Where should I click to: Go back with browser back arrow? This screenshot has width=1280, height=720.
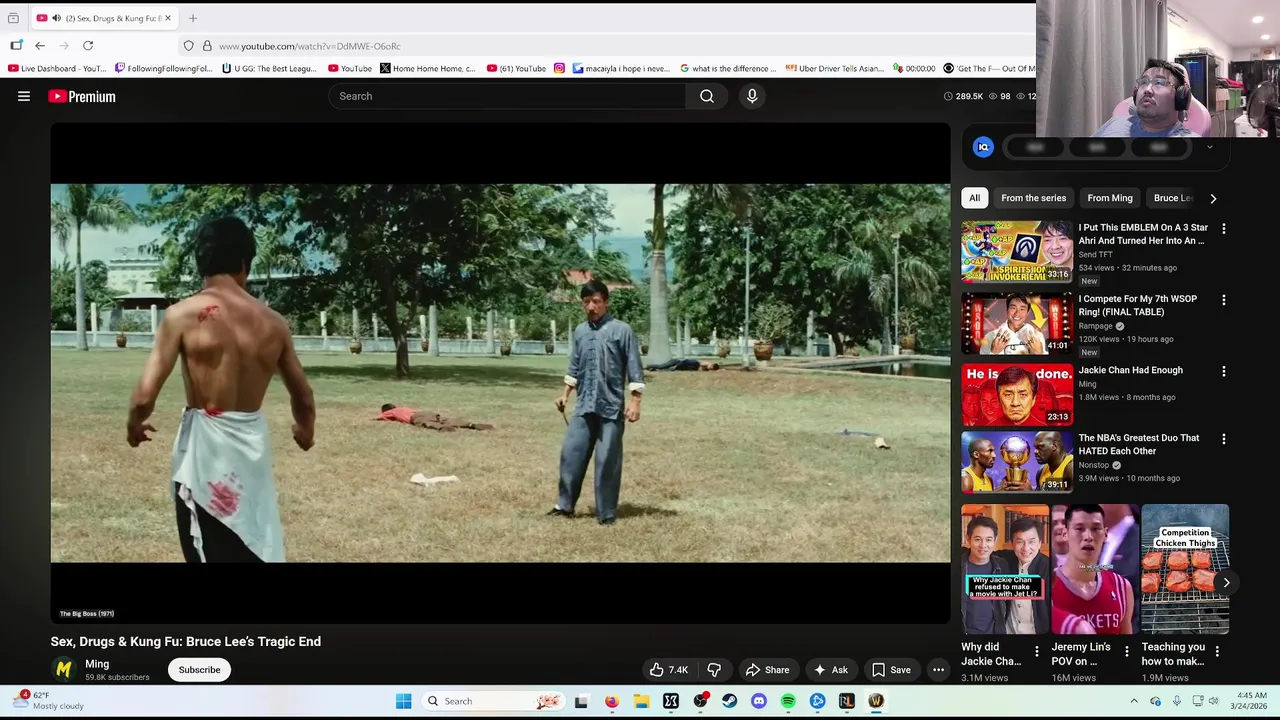[40, 46]
